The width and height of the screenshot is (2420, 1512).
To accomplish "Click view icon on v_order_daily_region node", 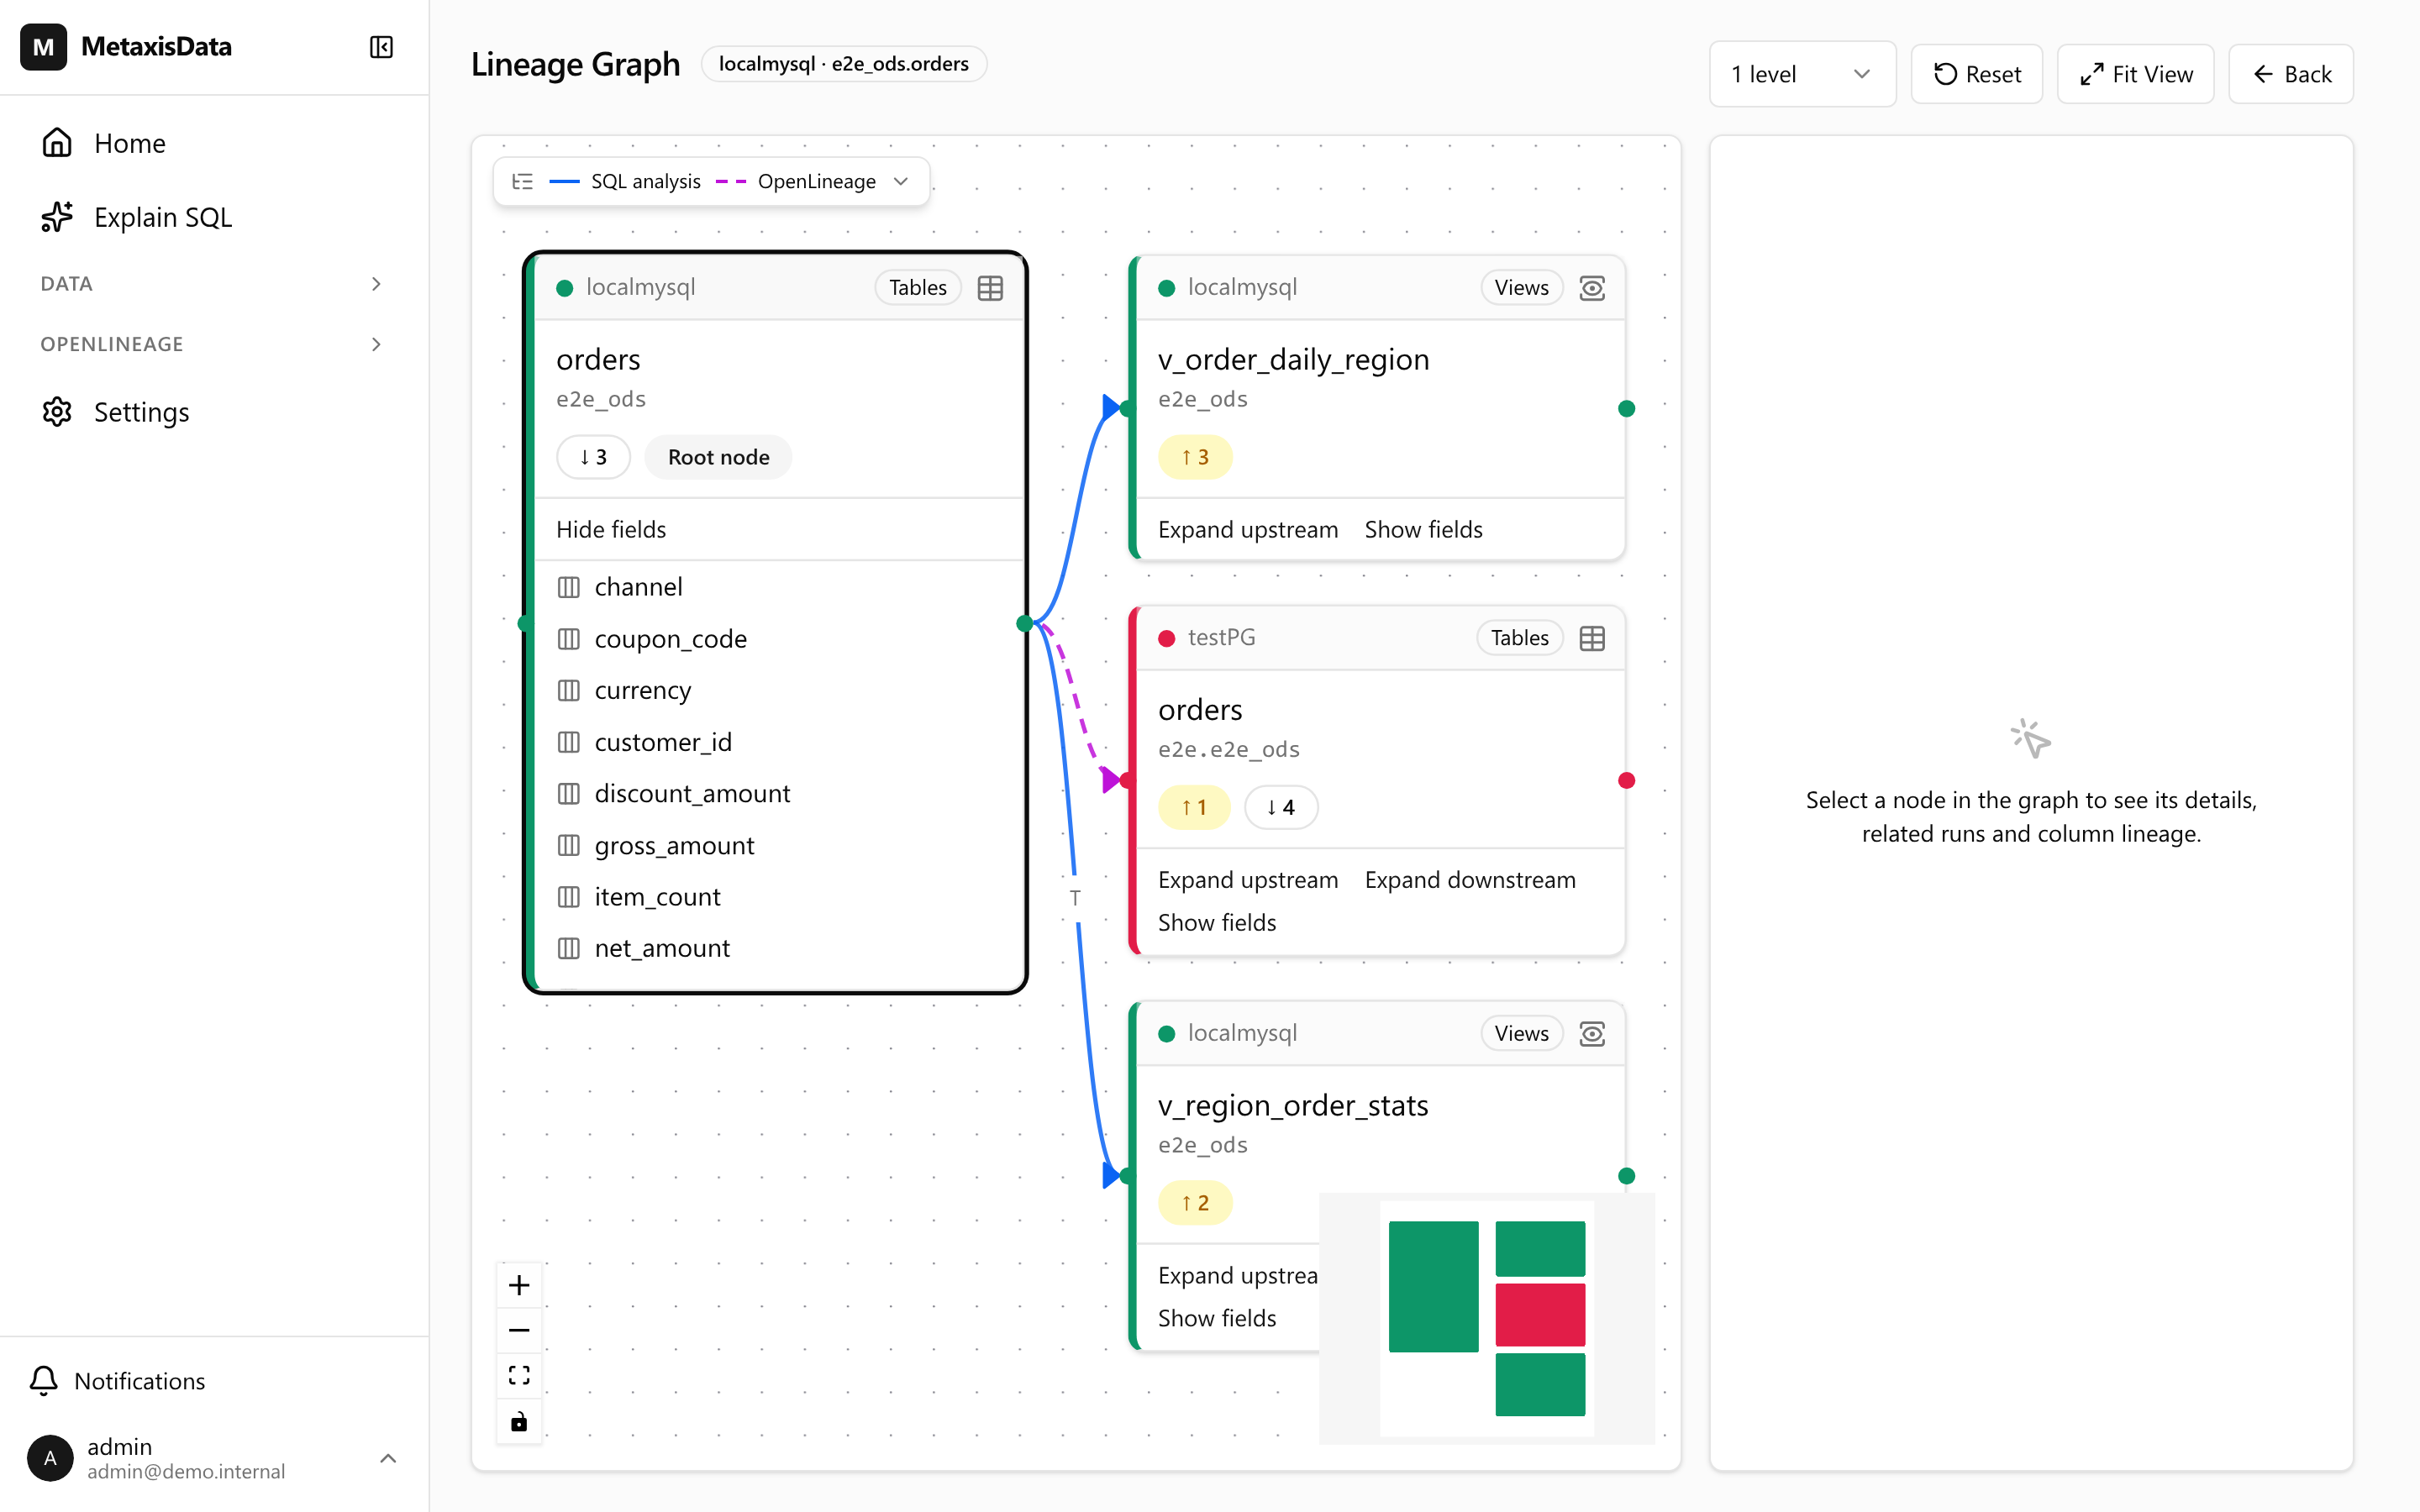I will click(1592, 288).
